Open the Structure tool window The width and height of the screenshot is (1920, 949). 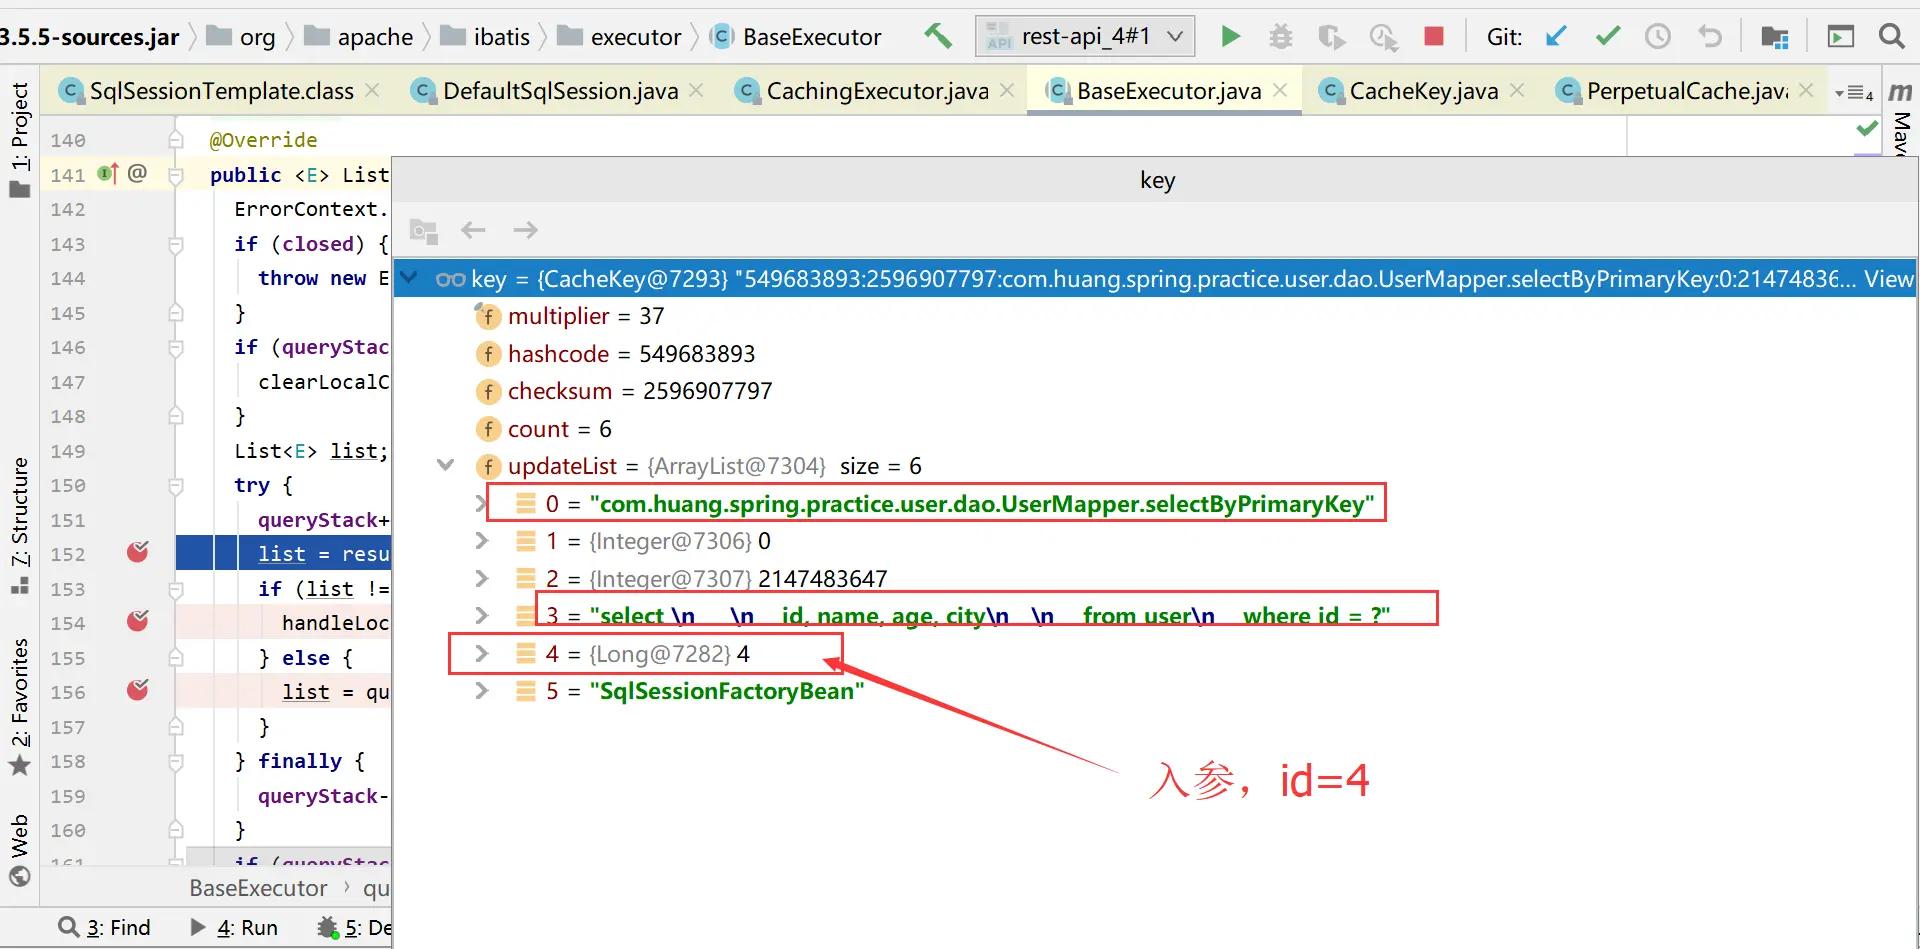pos(20,526)
